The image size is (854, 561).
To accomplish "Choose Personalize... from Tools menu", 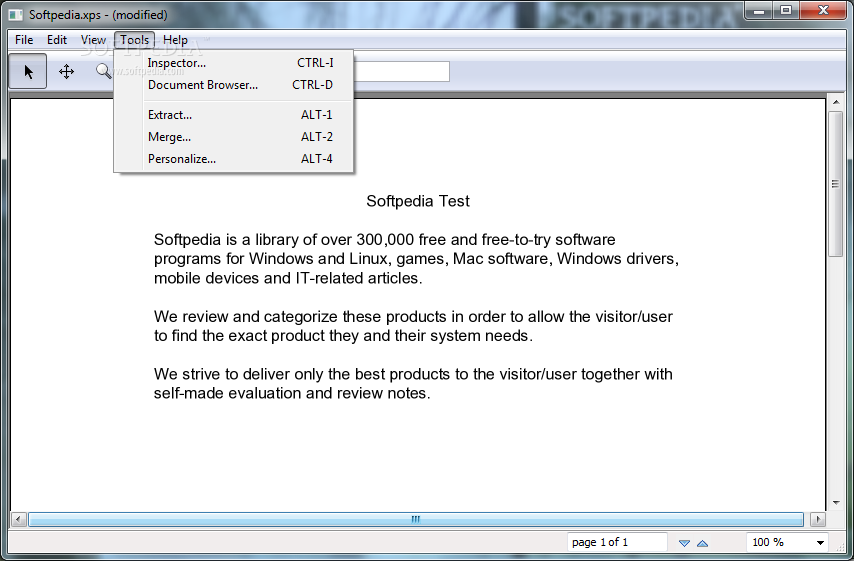I will tap(234, 159).
